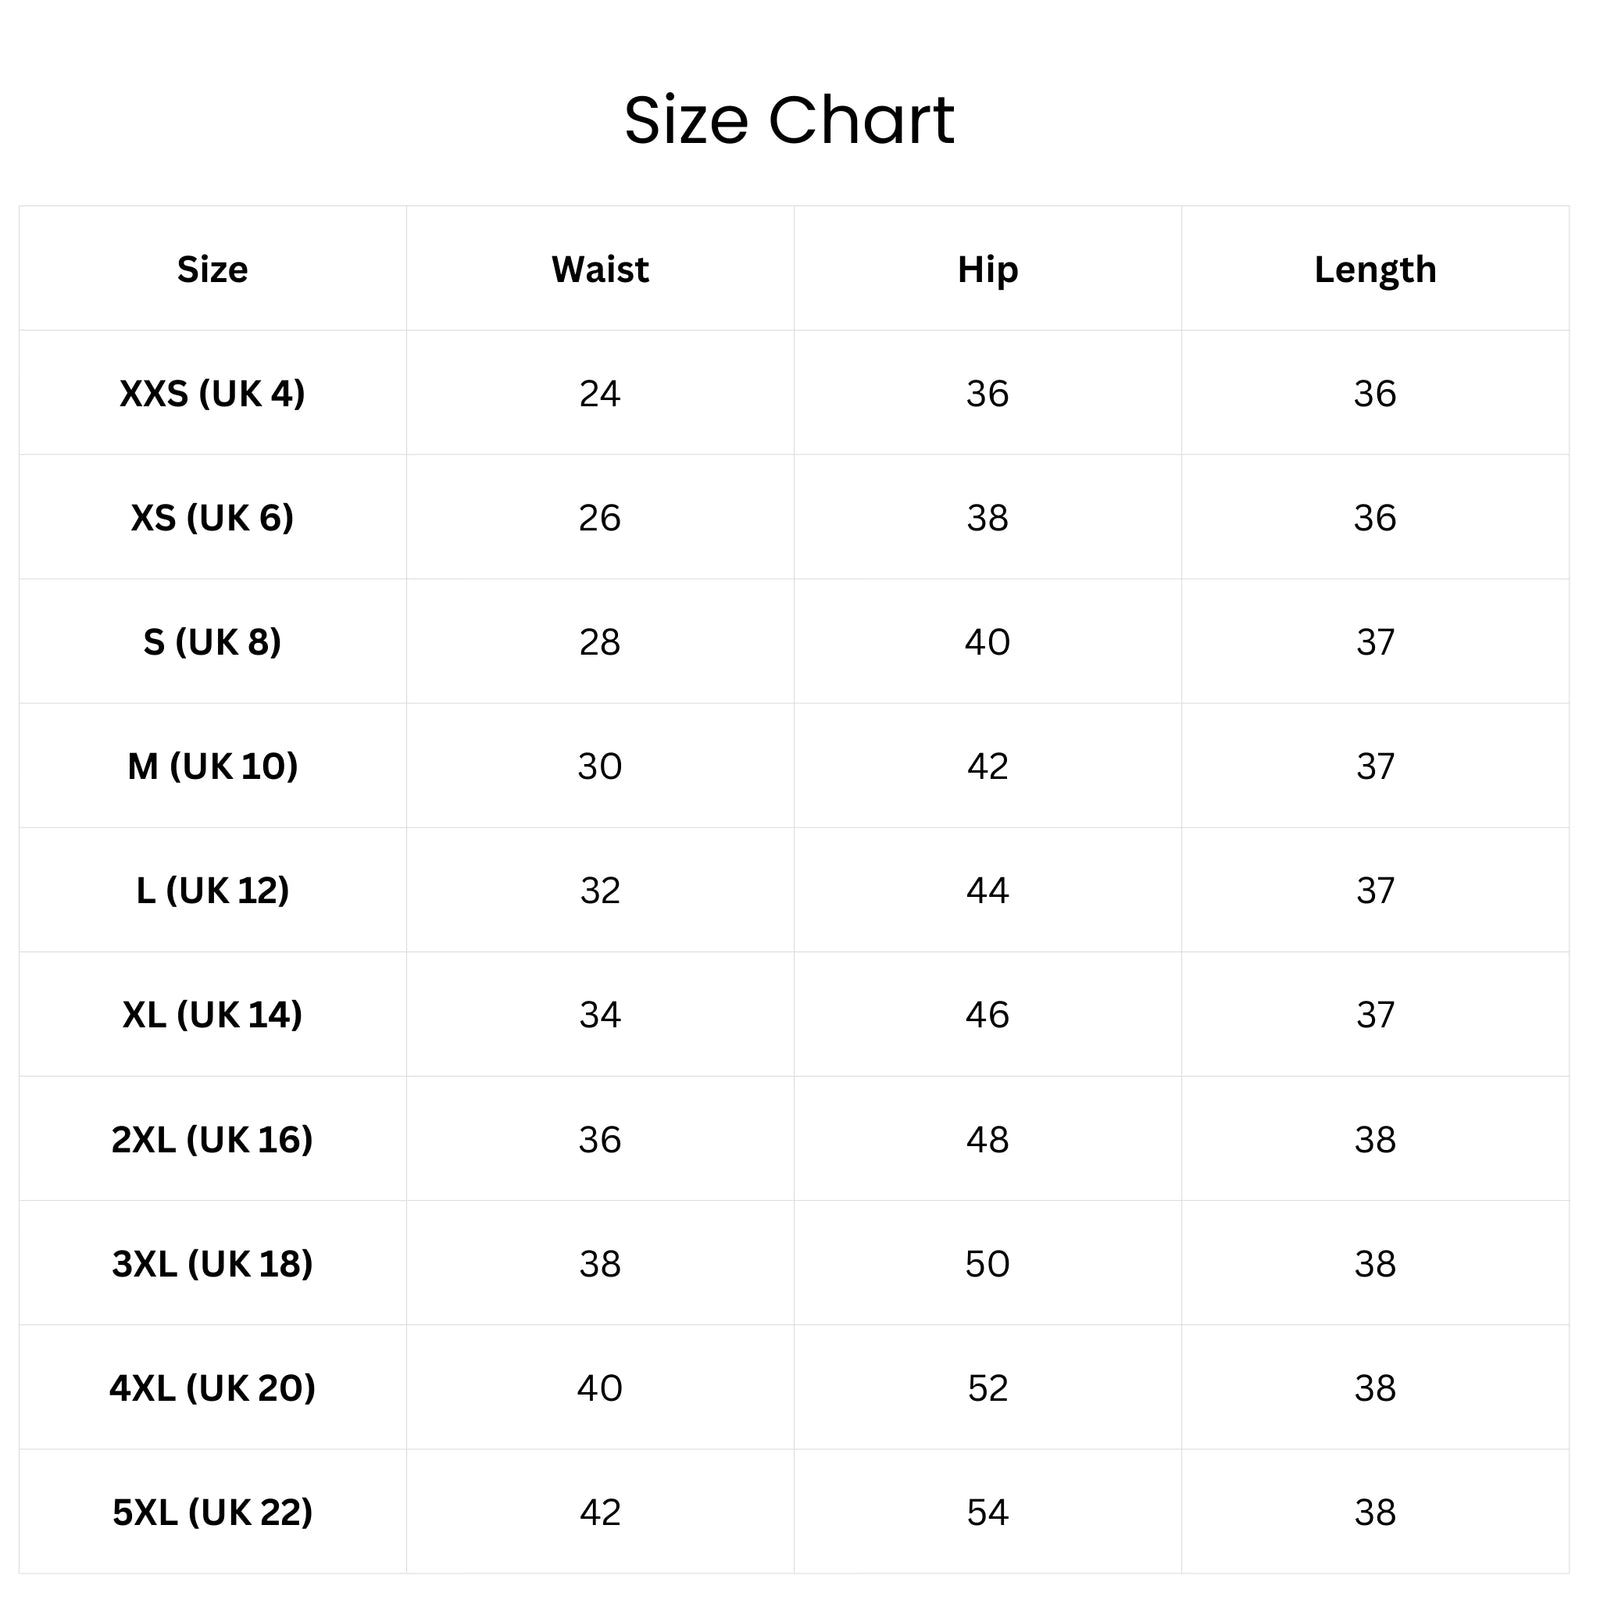The height and width of the screenshot is (1600, 1600).
Task: Click the XXS (UK 4) row label
Action: click(212, 393)
